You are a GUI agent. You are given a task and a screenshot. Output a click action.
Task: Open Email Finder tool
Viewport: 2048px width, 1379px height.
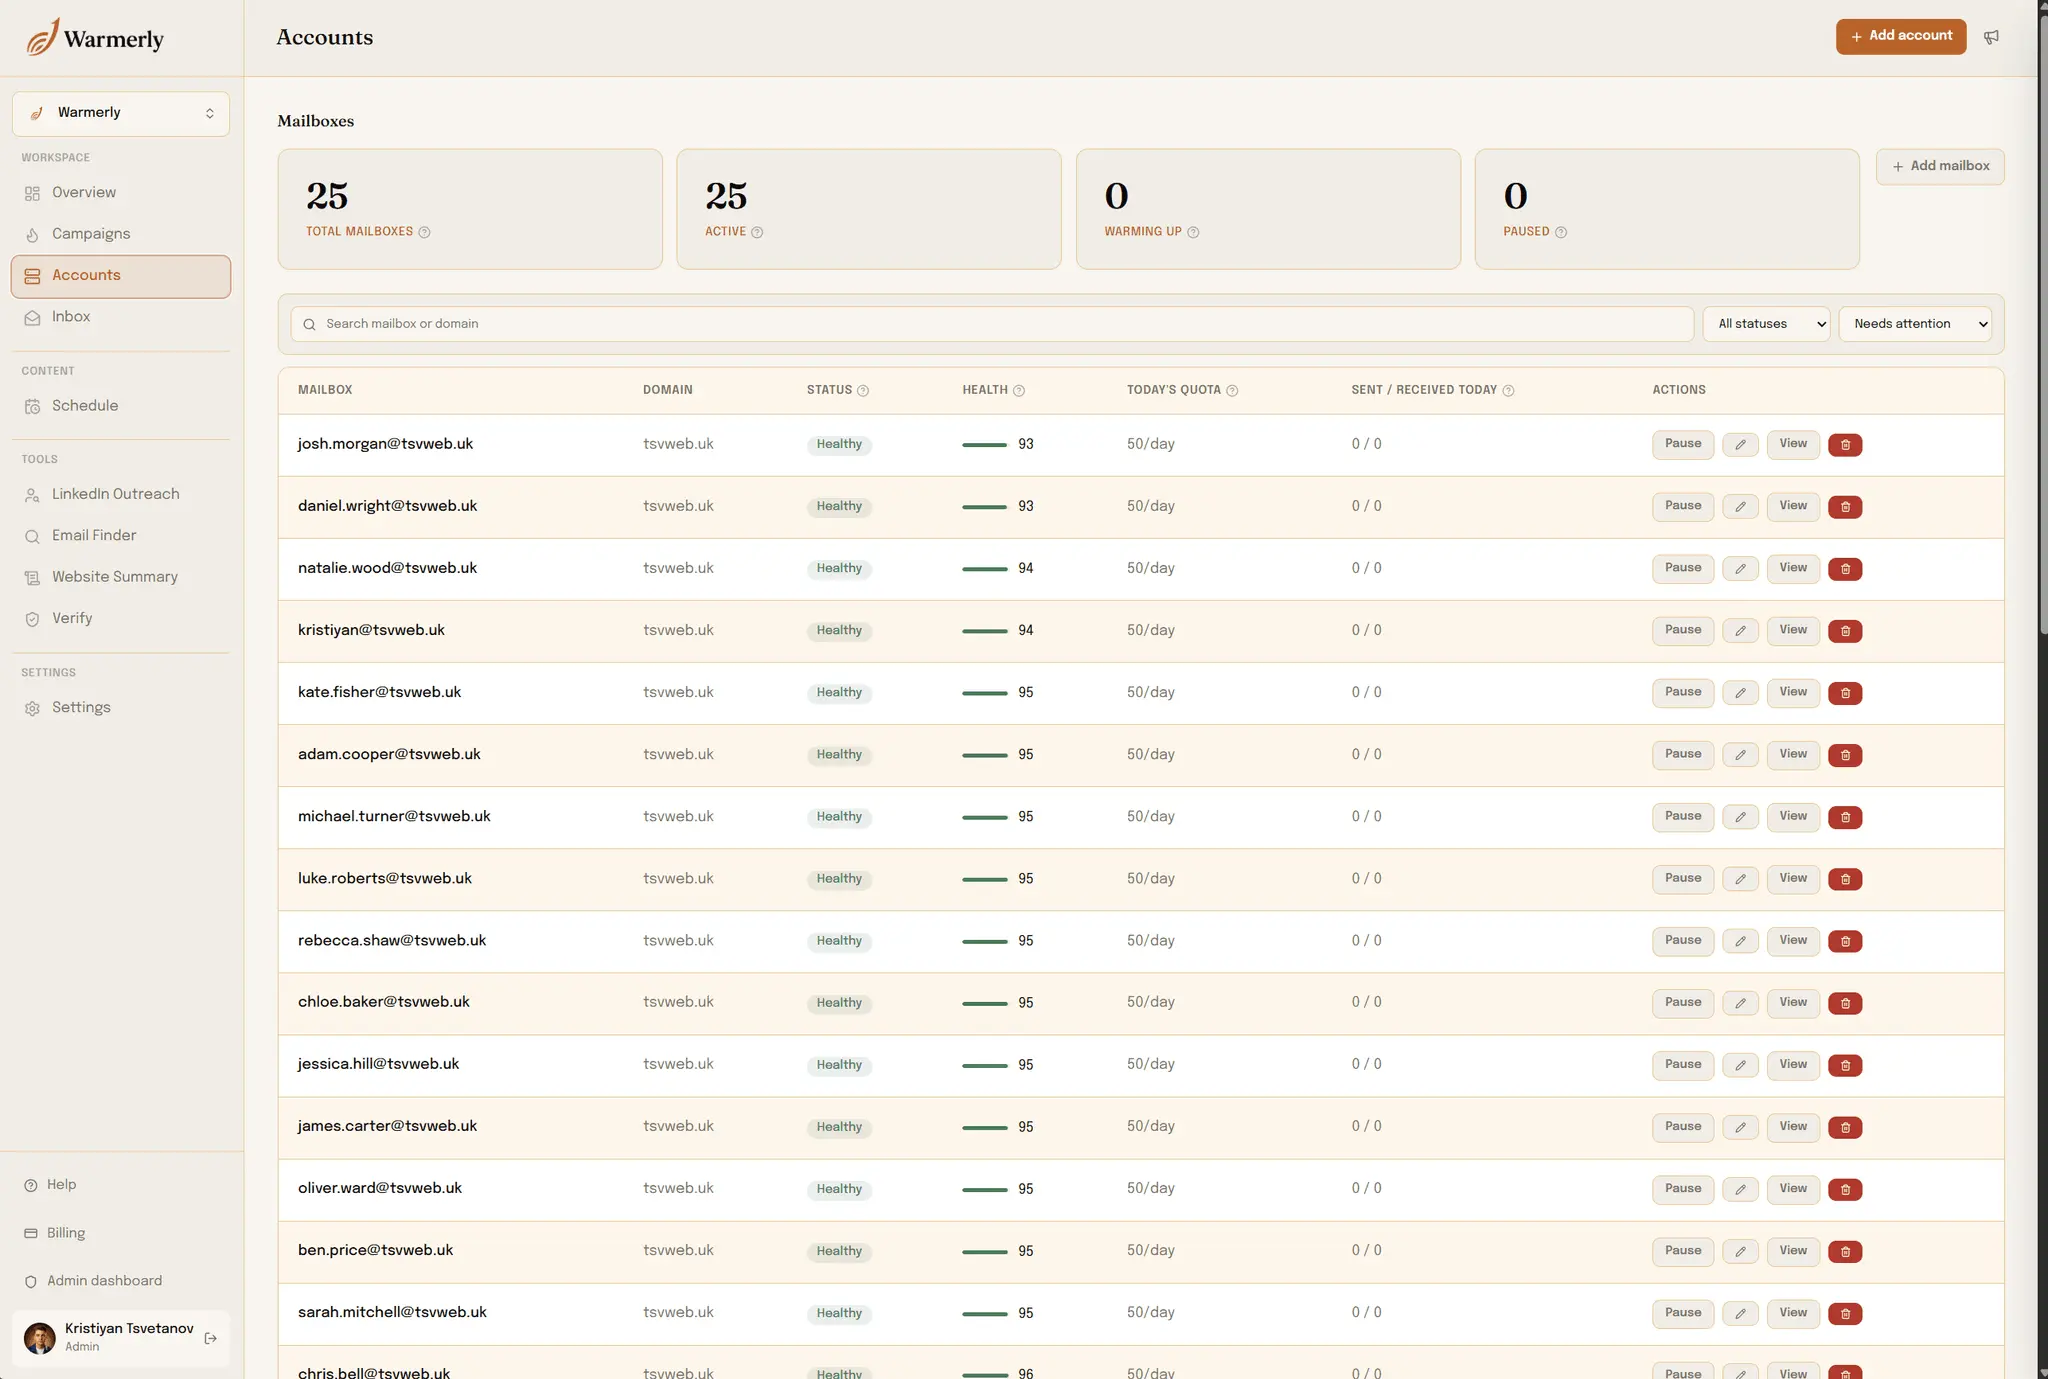[x=121, y=536]
